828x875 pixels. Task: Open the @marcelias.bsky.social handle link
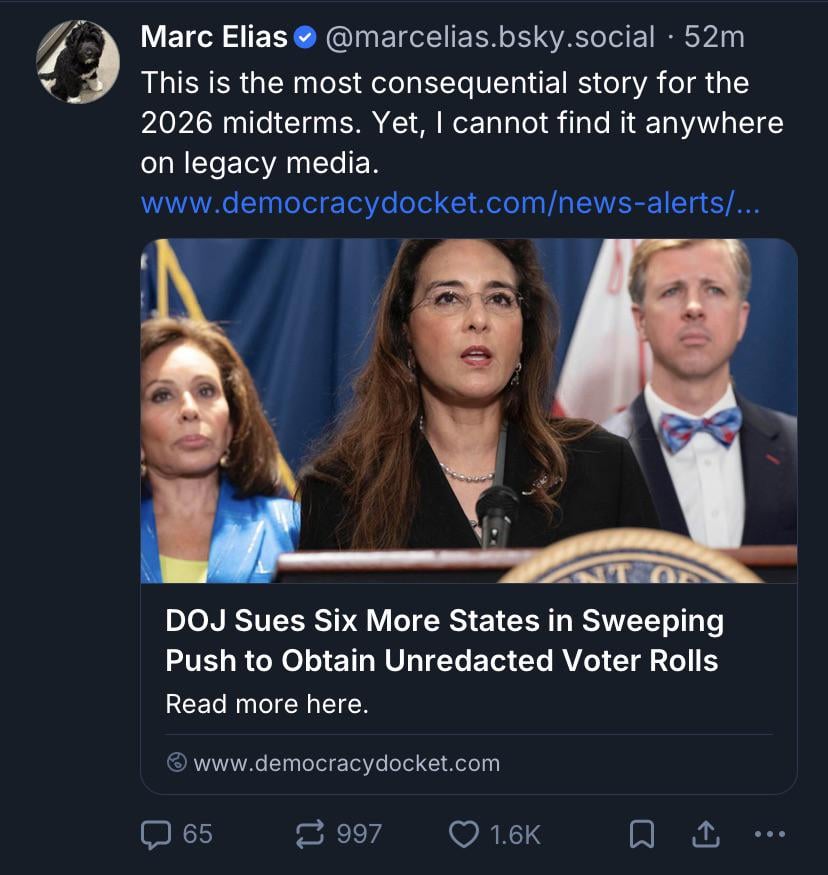coord(490,38)
